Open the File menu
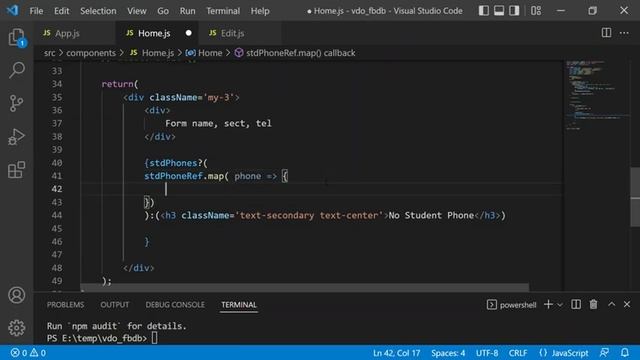 36,11
